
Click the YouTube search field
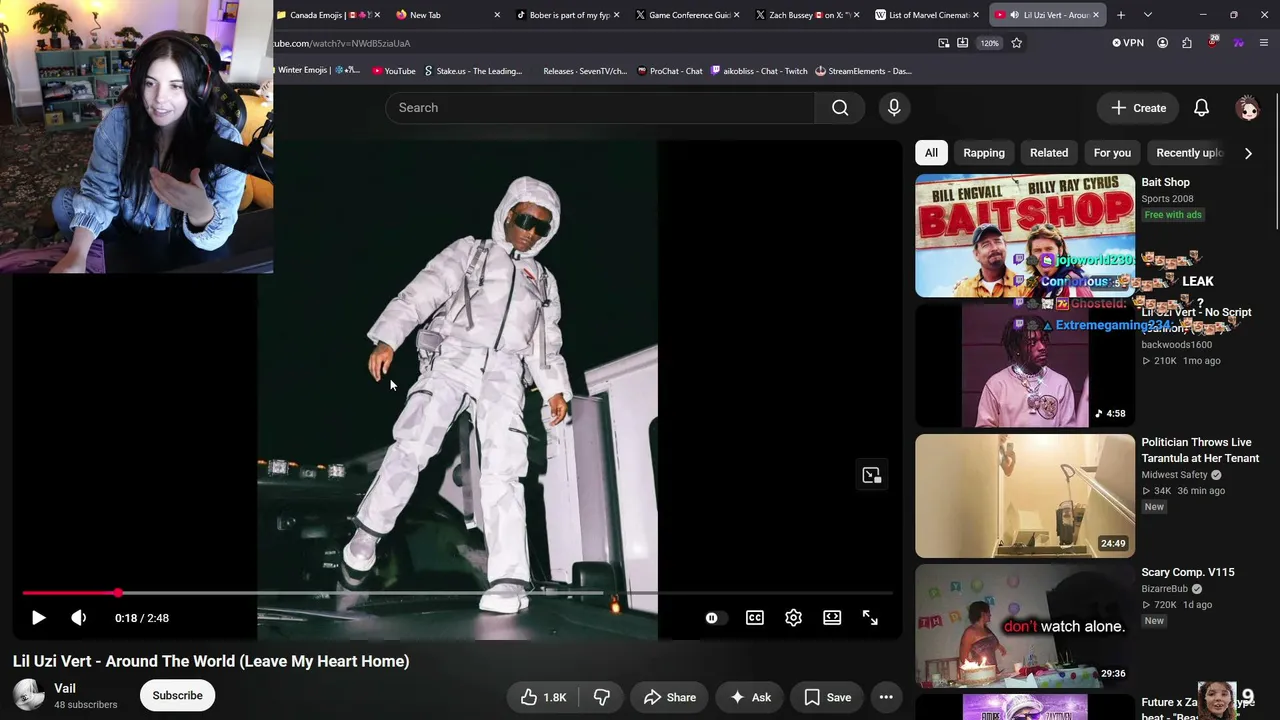pyautogui.click(x=600, y=108)
